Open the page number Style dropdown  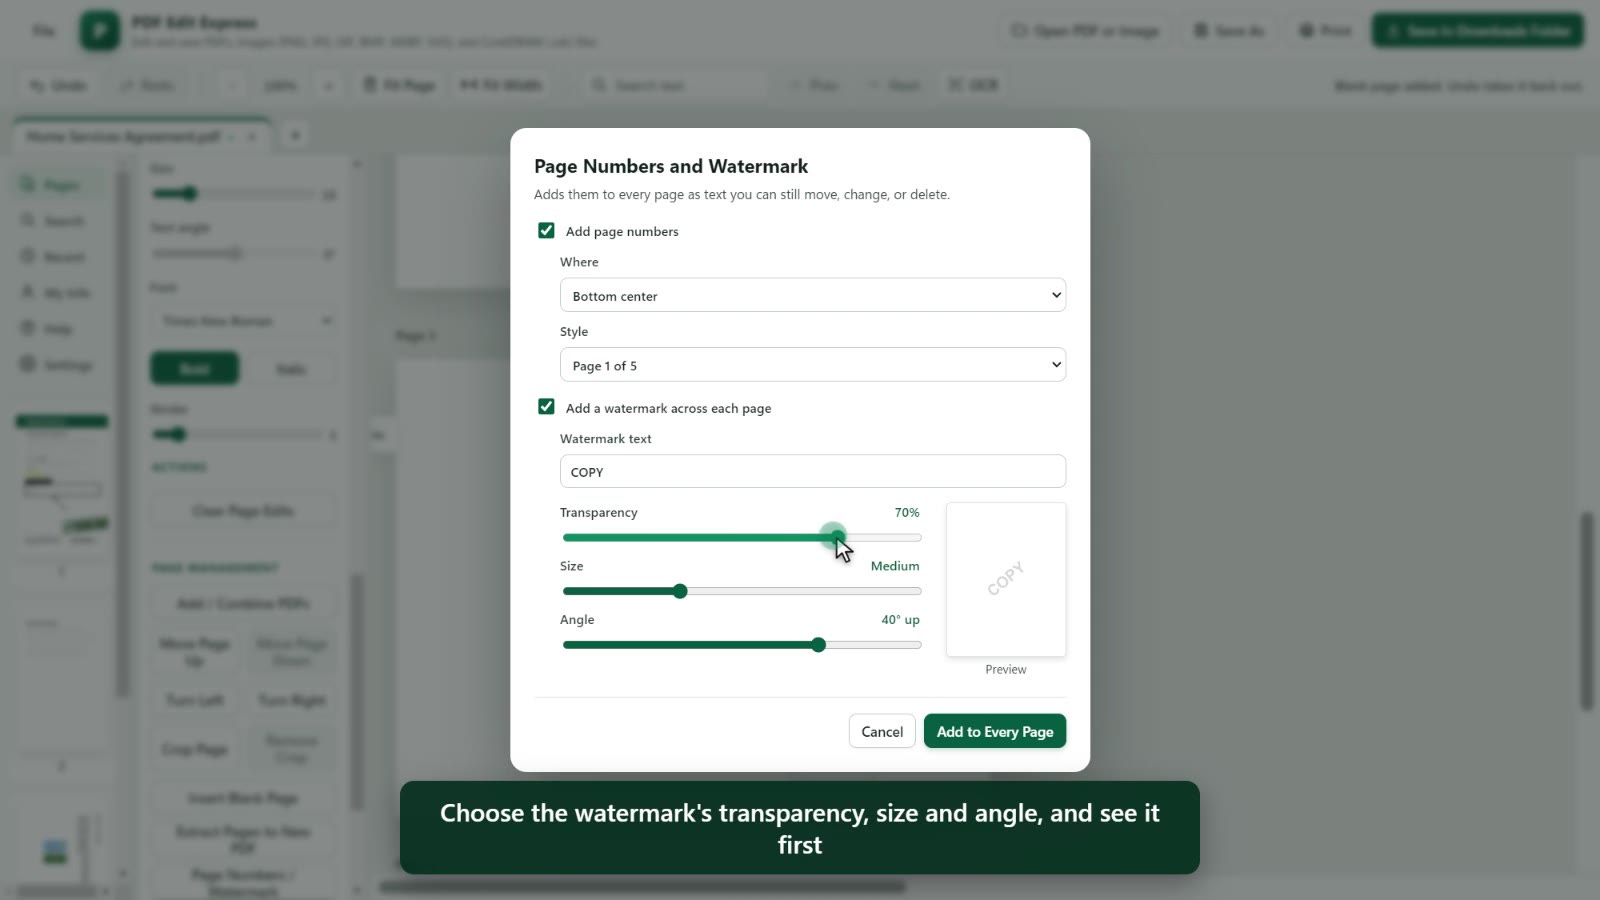tap(813, 365)
